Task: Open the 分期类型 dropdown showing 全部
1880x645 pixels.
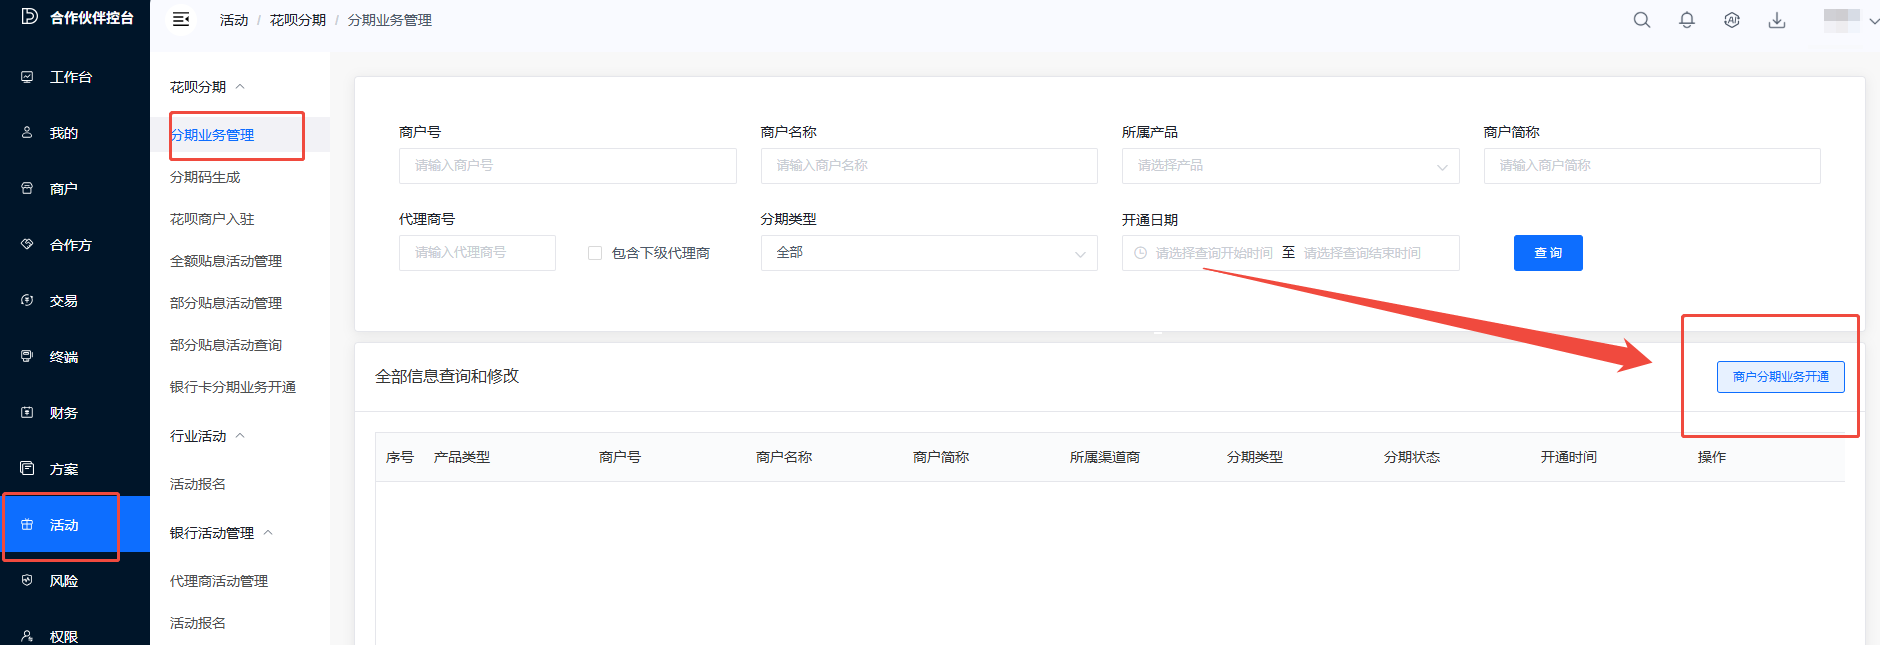Action: click(928, 253)
